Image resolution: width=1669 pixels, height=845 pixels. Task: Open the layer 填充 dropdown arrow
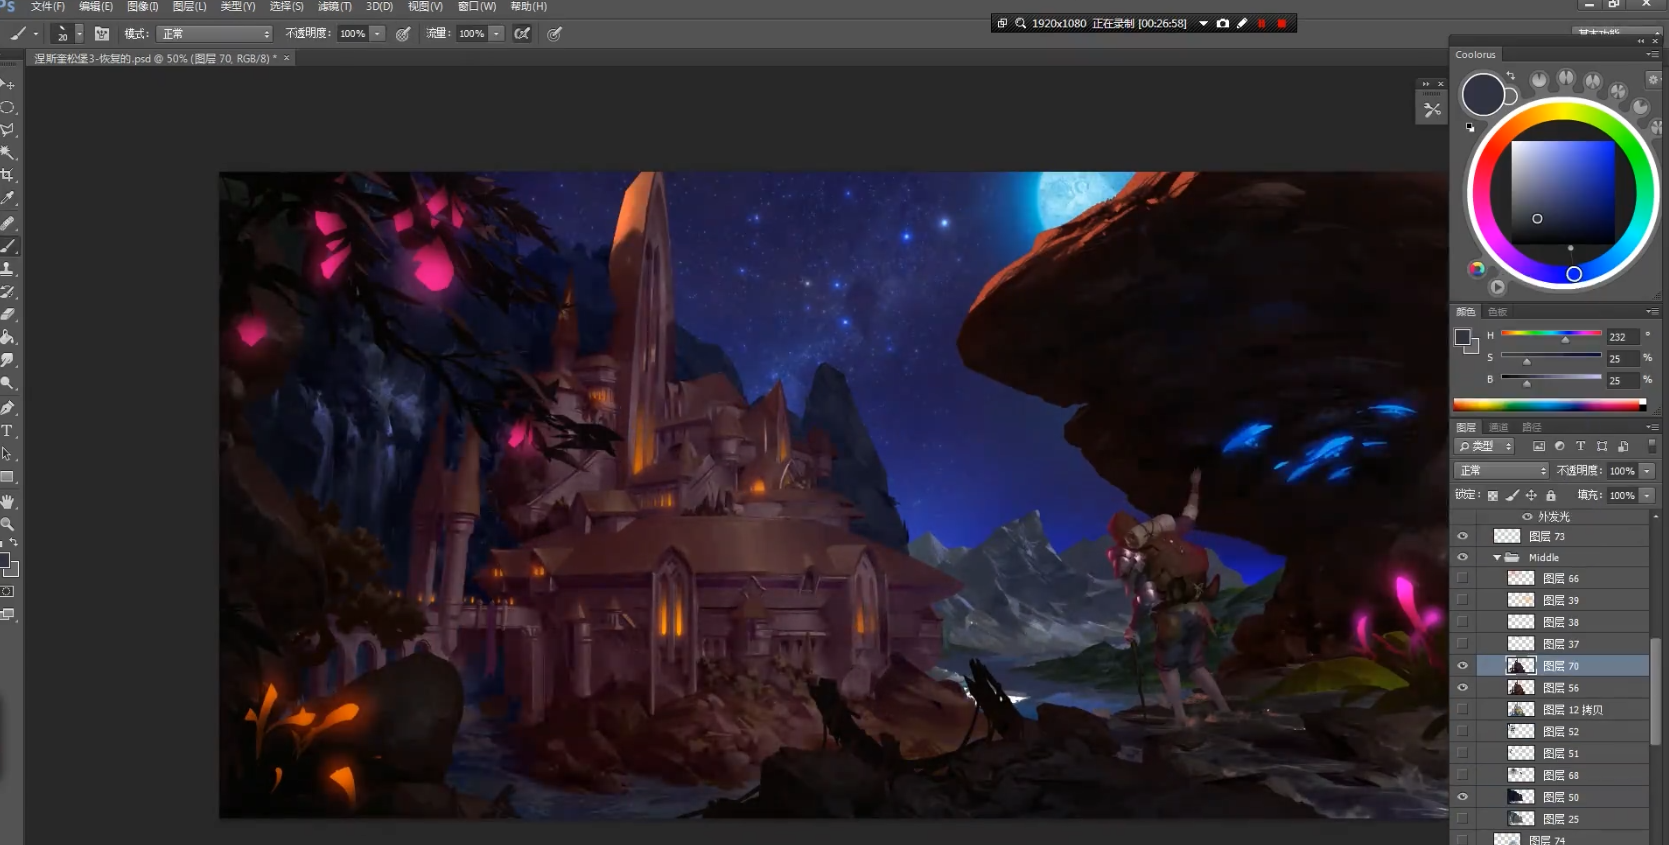pos(1647,495)
